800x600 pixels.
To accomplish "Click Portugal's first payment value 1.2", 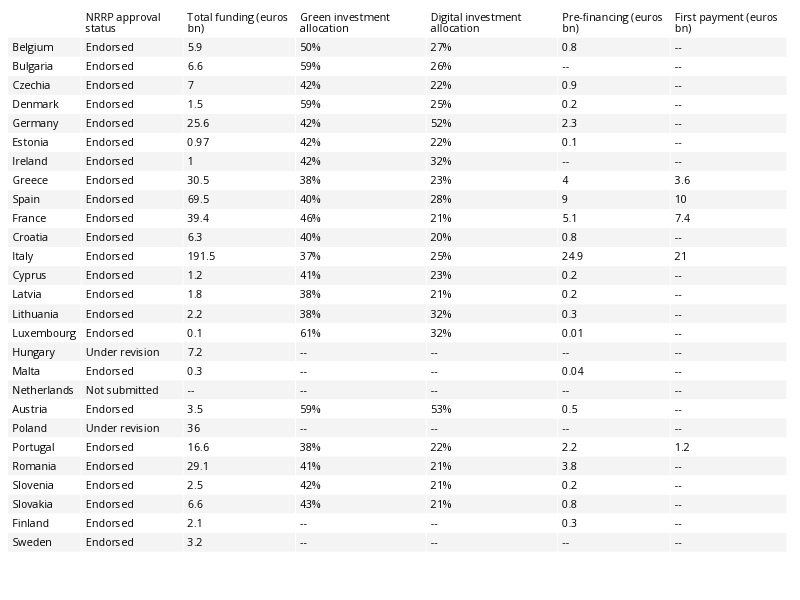I will tap(682, 447).
